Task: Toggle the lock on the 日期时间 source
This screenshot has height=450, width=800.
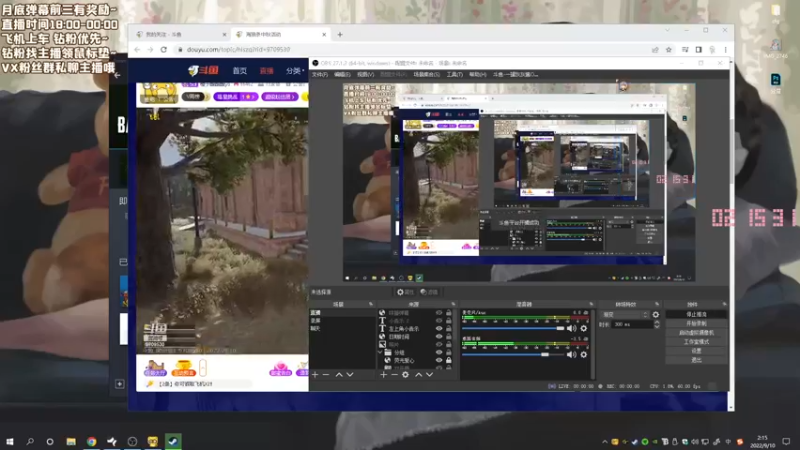Action: click(x=449, y=337)
